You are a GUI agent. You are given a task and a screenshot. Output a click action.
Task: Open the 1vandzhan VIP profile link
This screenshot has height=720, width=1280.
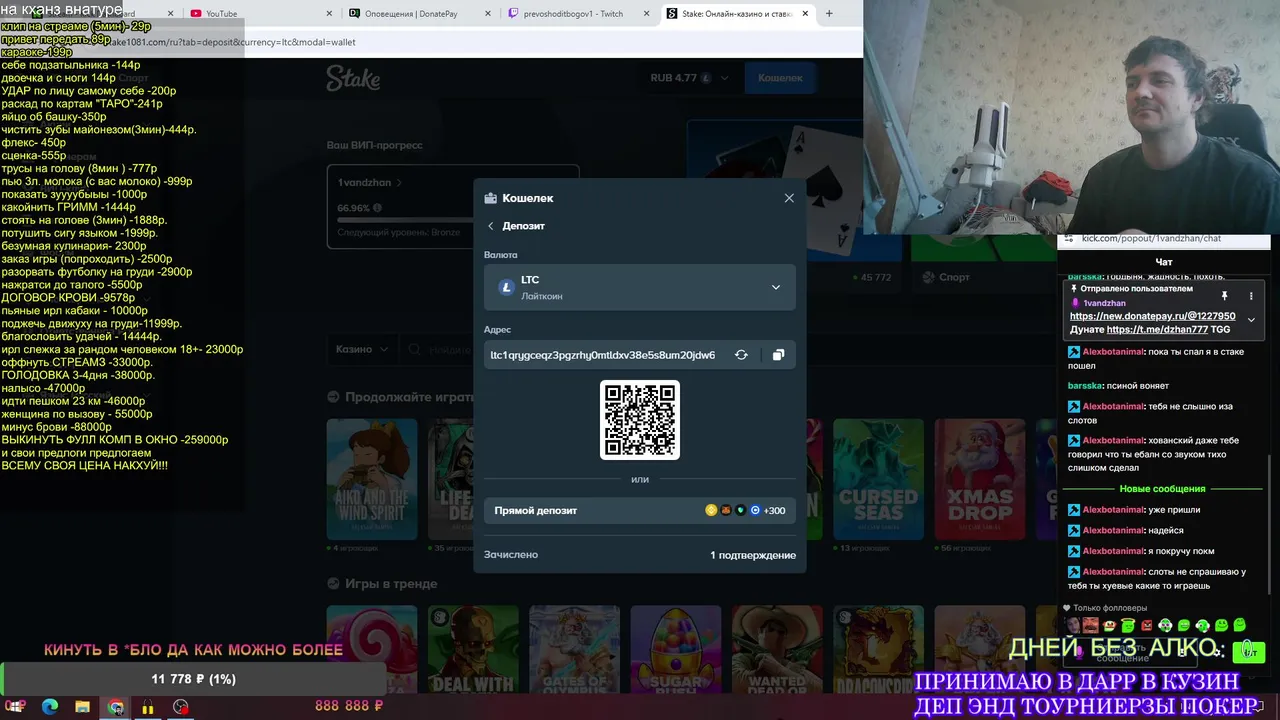370,183
